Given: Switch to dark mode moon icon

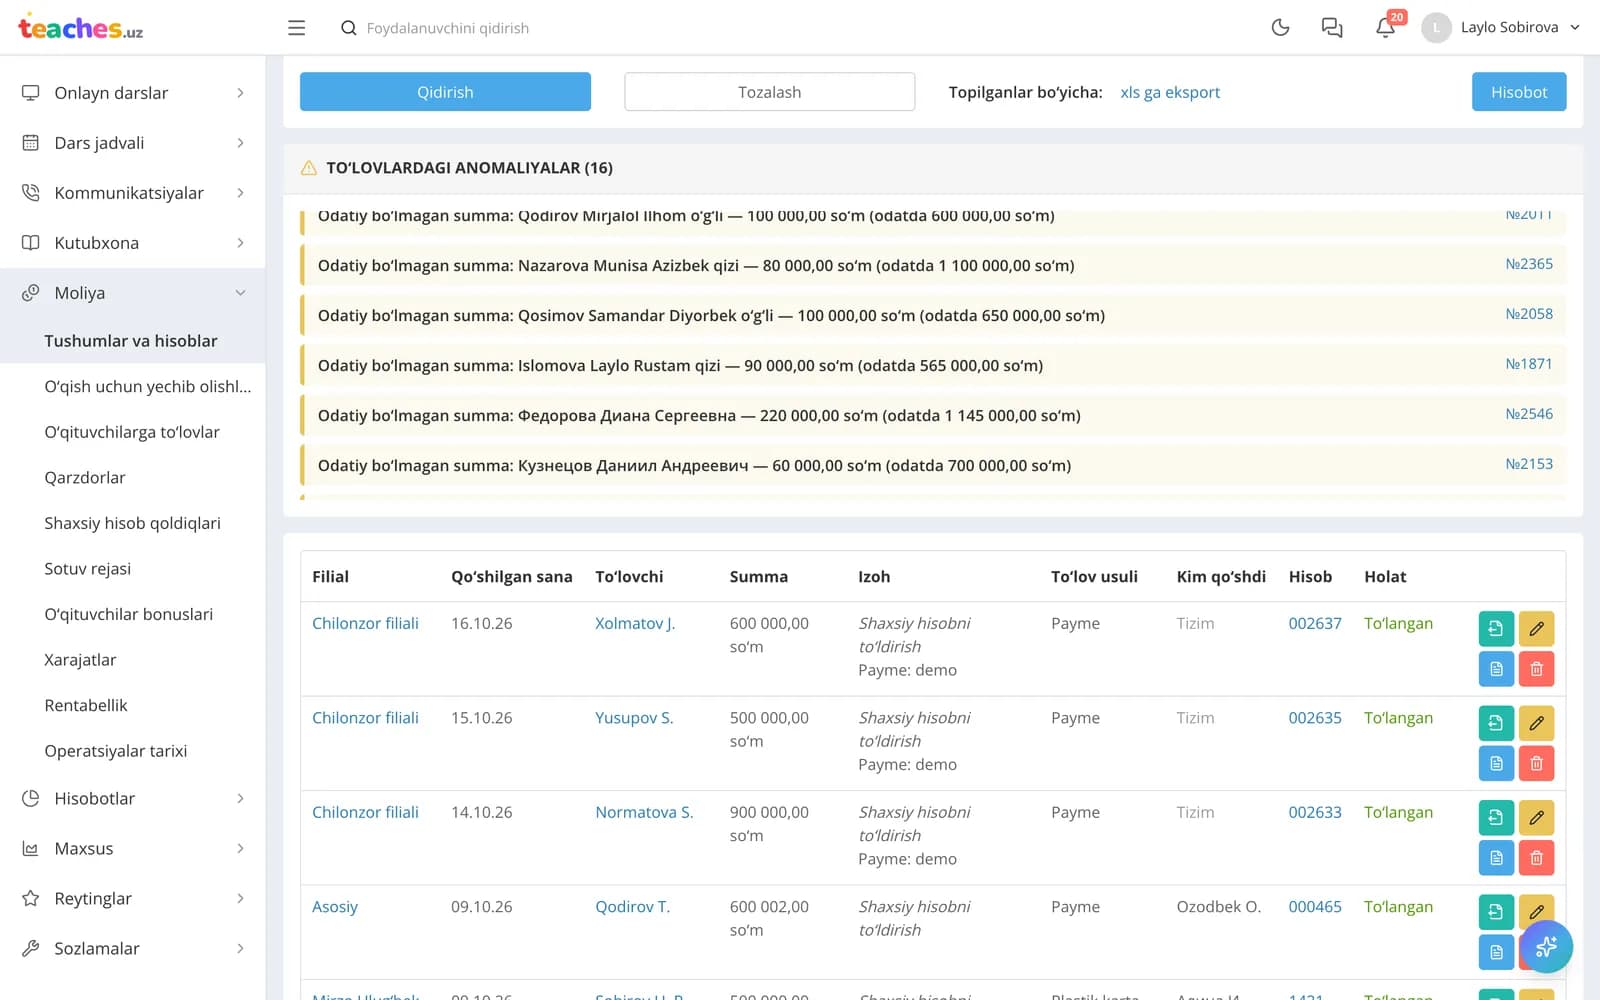Looking at the screenshot, I should click(x=1280, y=28).
